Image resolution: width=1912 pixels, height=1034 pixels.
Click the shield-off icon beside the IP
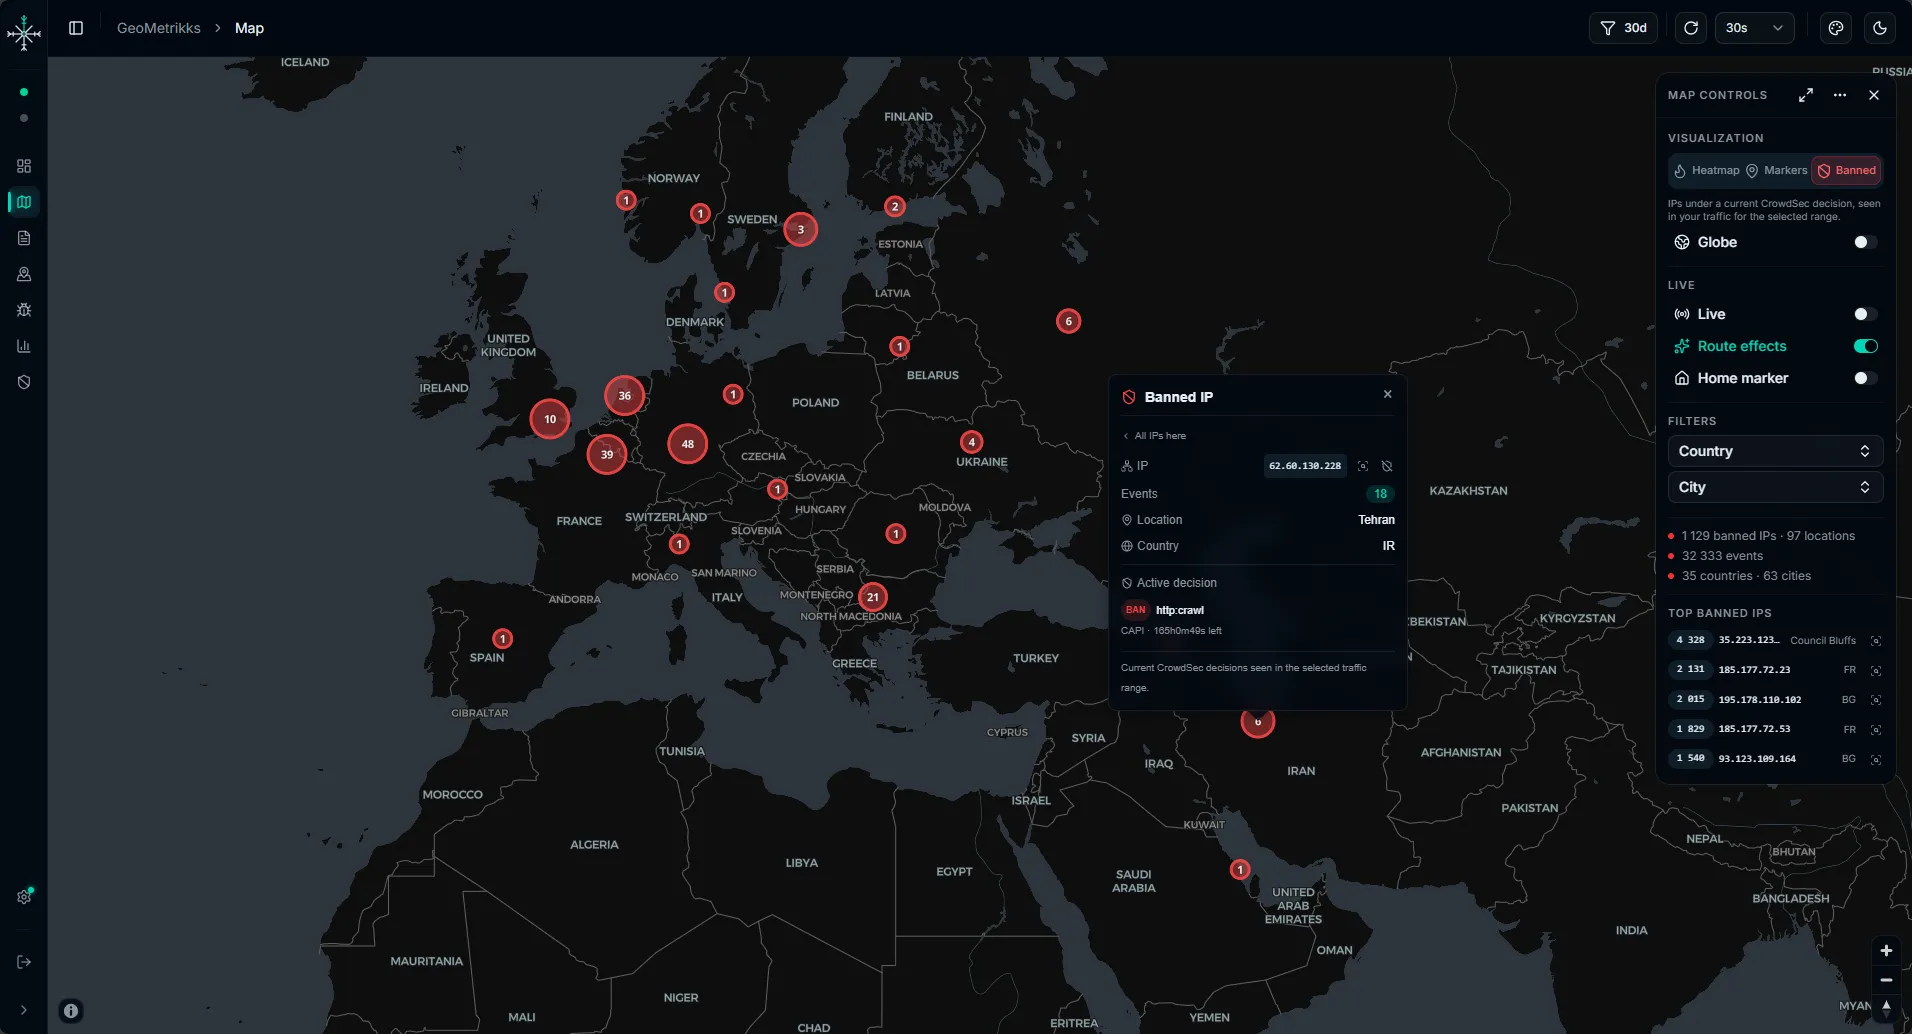1387,466
